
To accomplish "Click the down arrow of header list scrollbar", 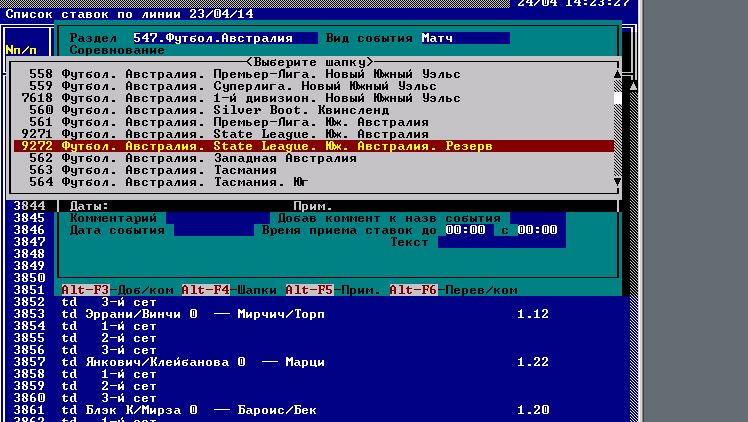I will (617, 182).
